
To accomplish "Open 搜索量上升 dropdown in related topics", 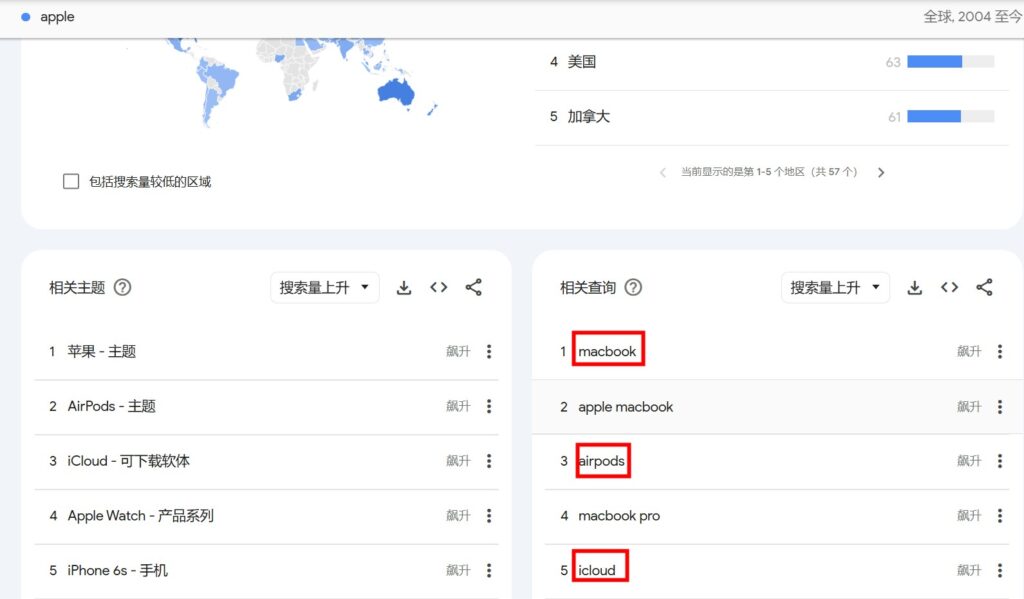I will click(325, 287).
